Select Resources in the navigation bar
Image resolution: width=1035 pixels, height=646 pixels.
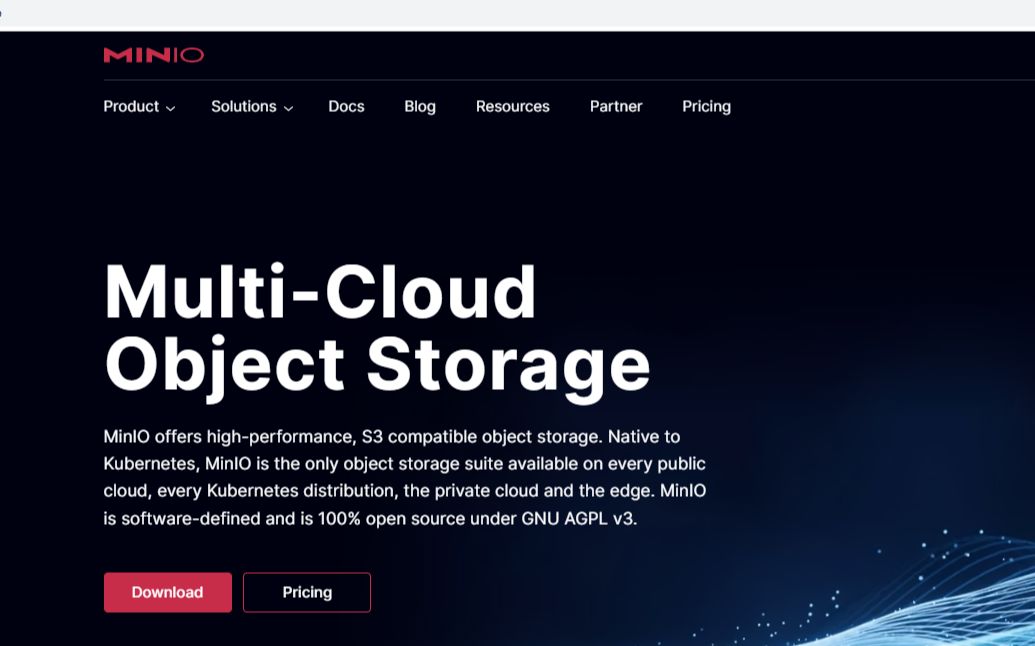click(513, 106)
